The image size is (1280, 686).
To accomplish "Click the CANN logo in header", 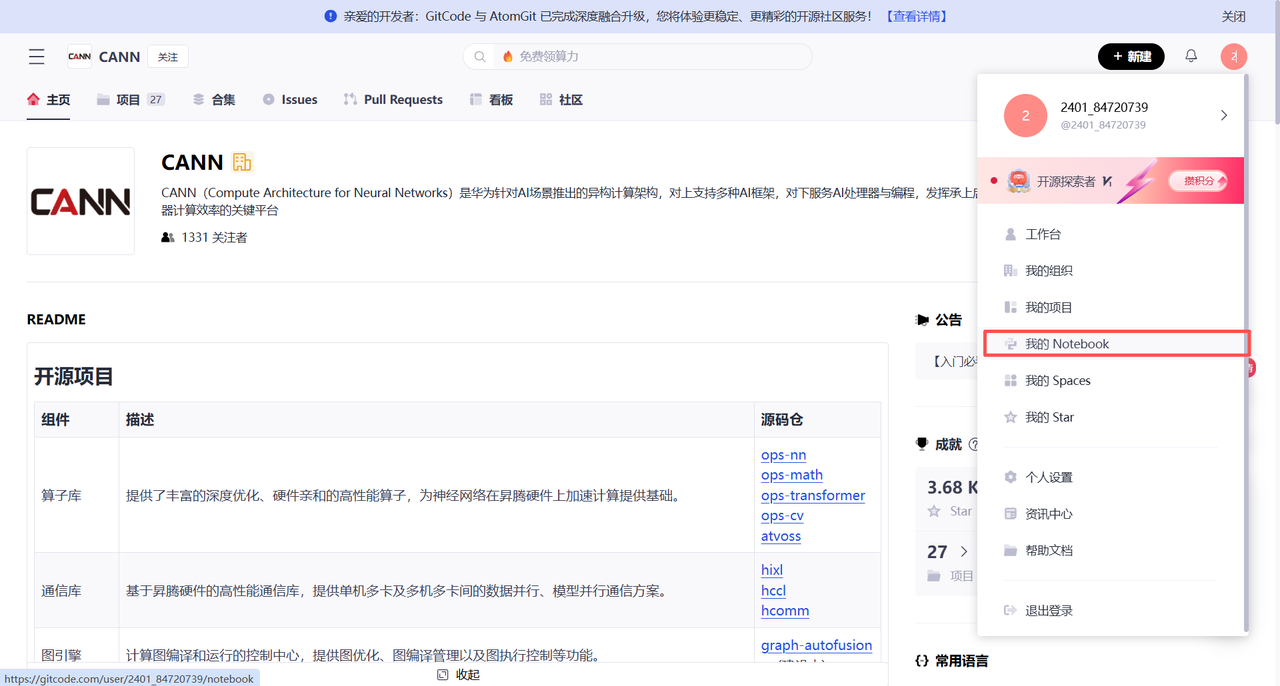I will click(80, 57).
